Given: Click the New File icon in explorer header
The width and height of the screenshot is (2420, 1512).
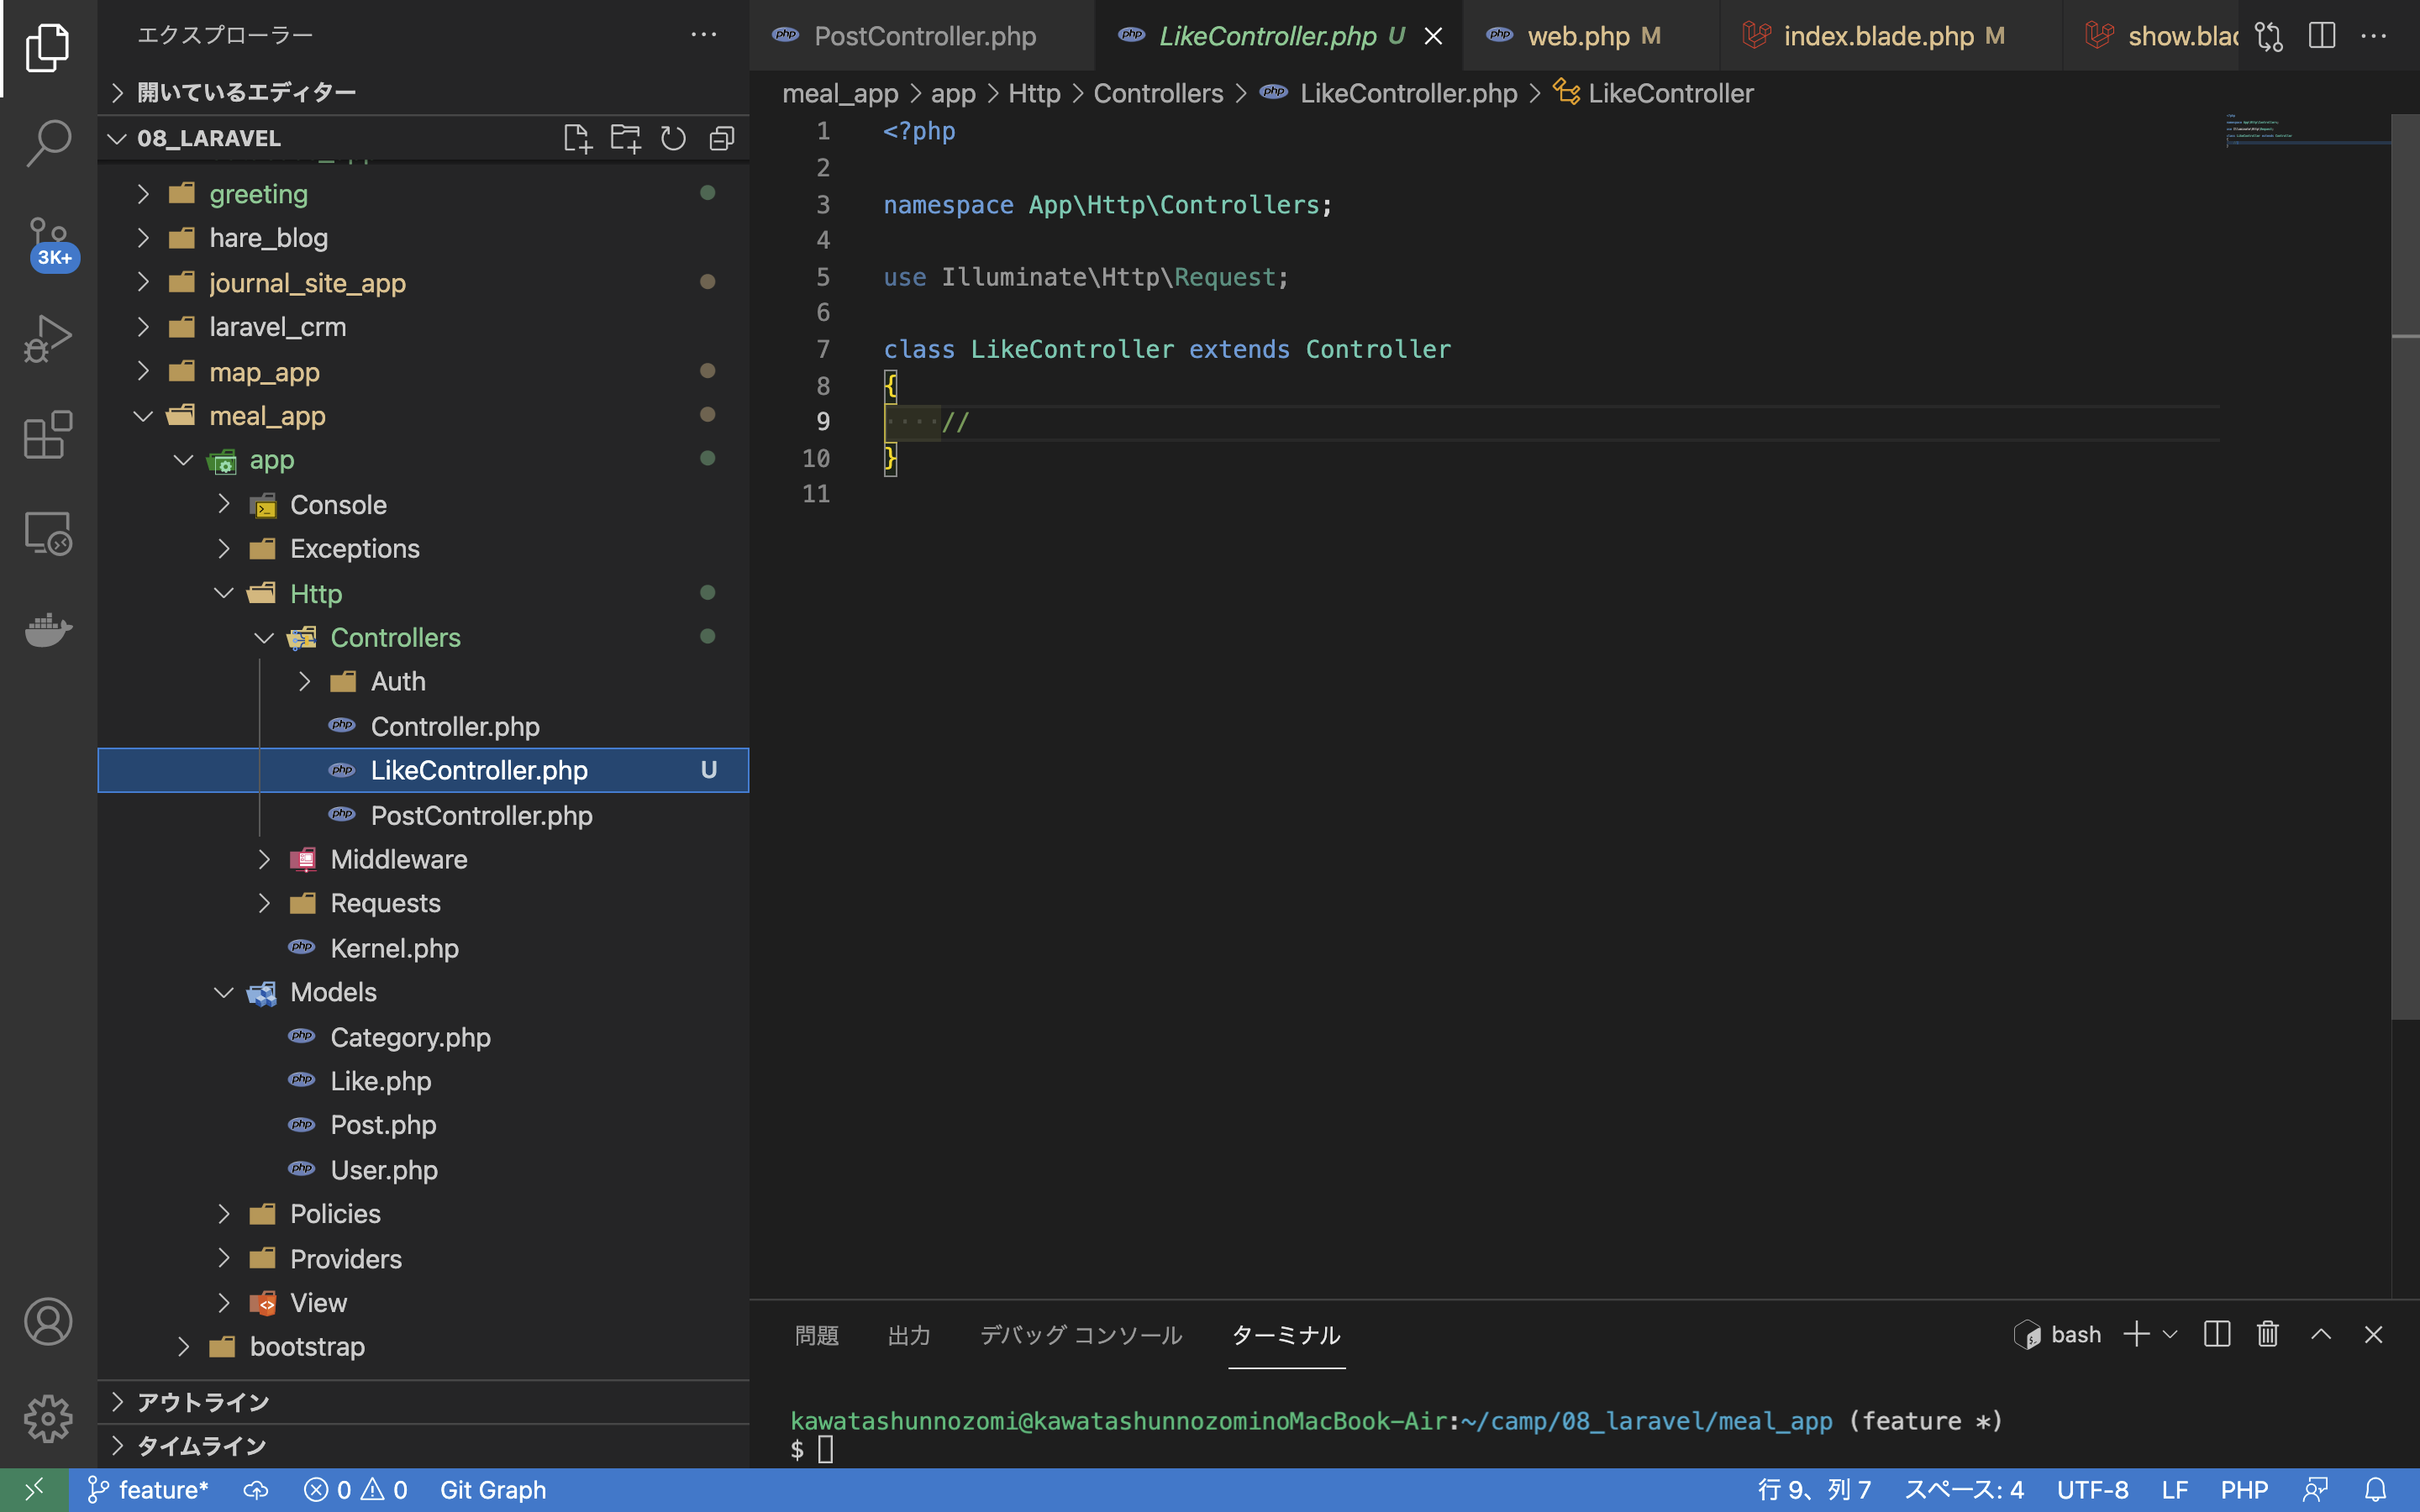Looking at the screenshot, I should click(577, 138).
